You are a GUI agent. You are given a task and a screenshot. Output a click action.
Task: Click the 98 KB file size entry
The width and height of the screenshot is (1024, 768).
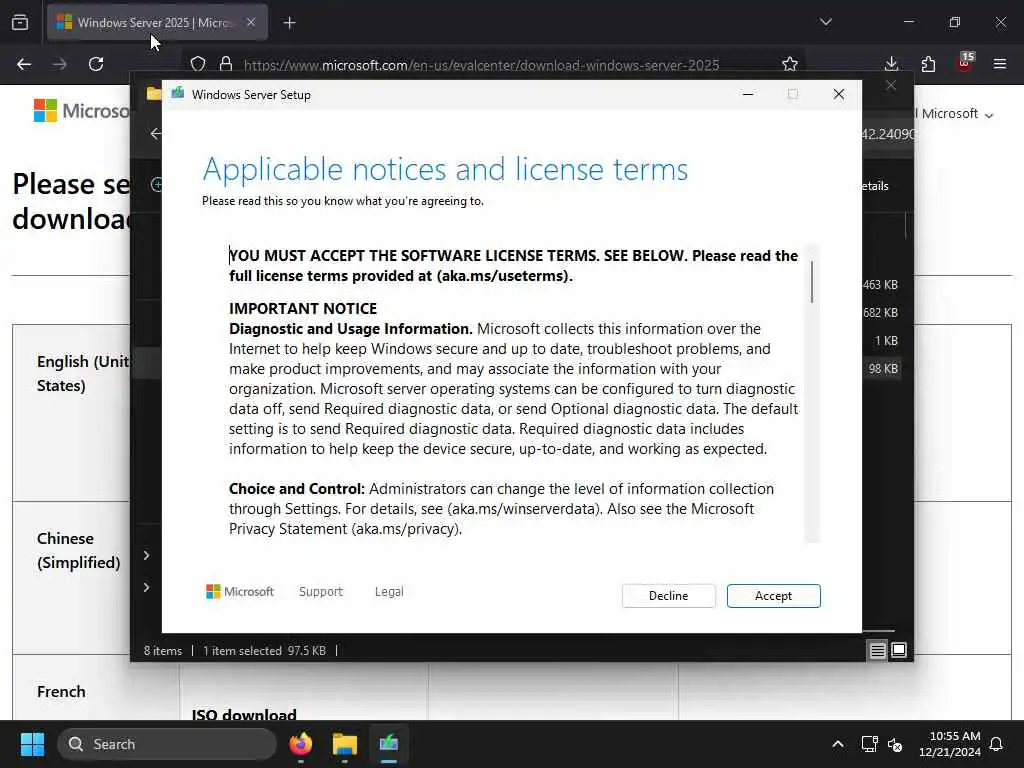coord(883,369)
